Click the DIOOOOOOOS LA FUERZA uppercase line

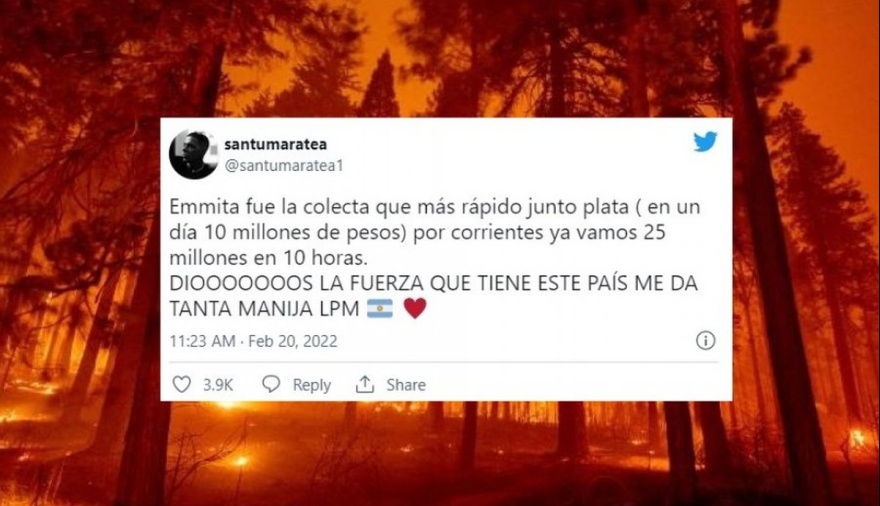(x=433, y=283)
